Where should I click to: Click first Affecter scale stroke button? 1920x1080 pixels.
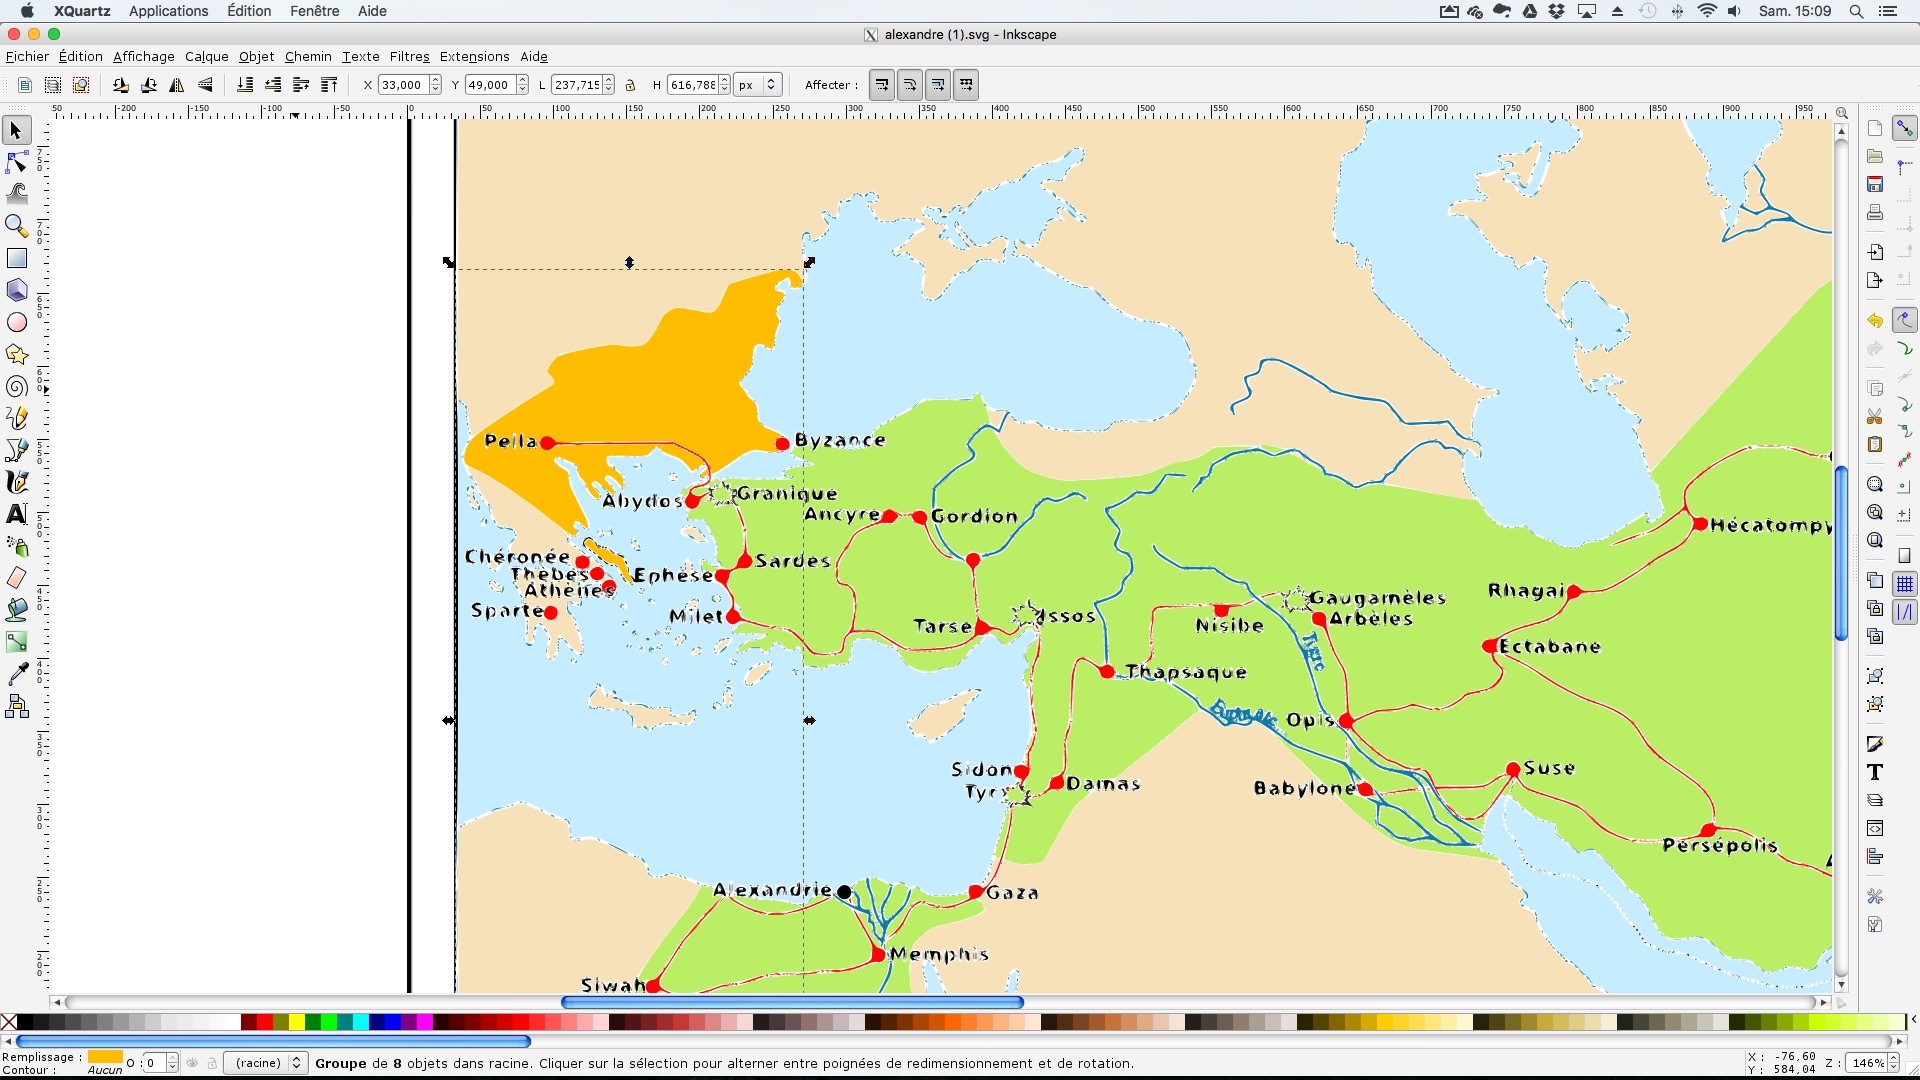point(881,85)
